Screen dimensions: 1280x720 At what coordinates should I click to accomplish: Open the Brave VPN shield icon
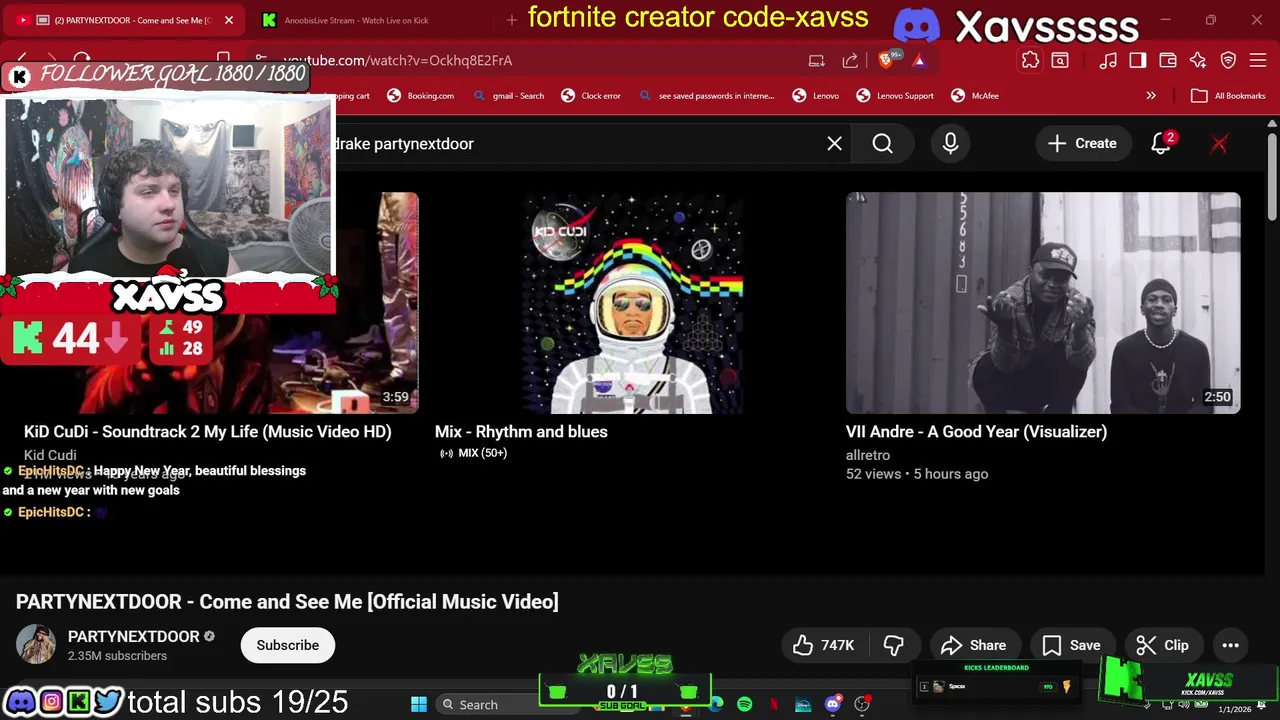(1229, 61)
